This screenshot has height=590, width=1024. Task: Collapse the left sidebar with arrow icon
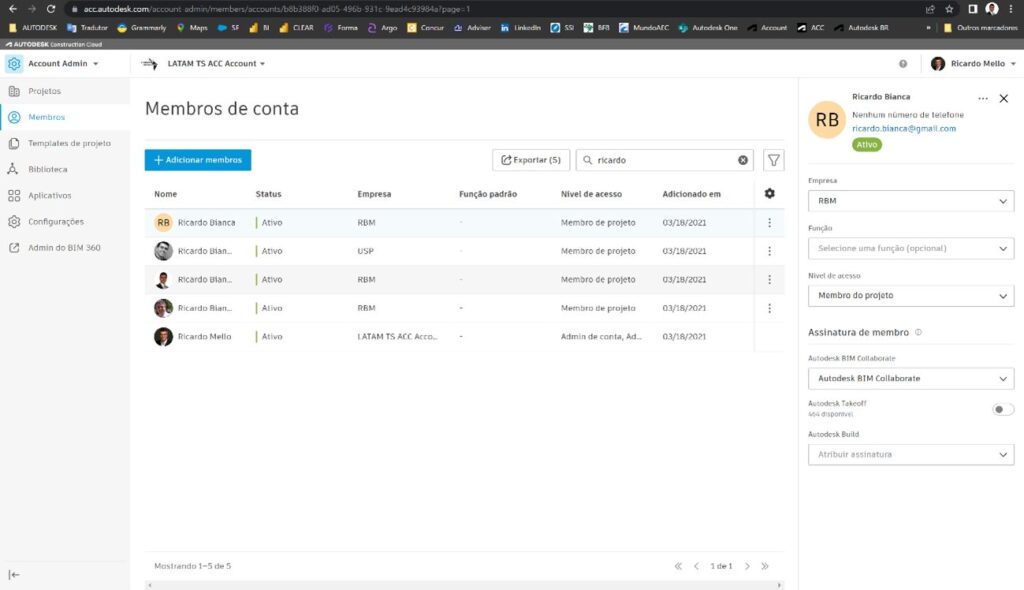[x=14, y=575]
